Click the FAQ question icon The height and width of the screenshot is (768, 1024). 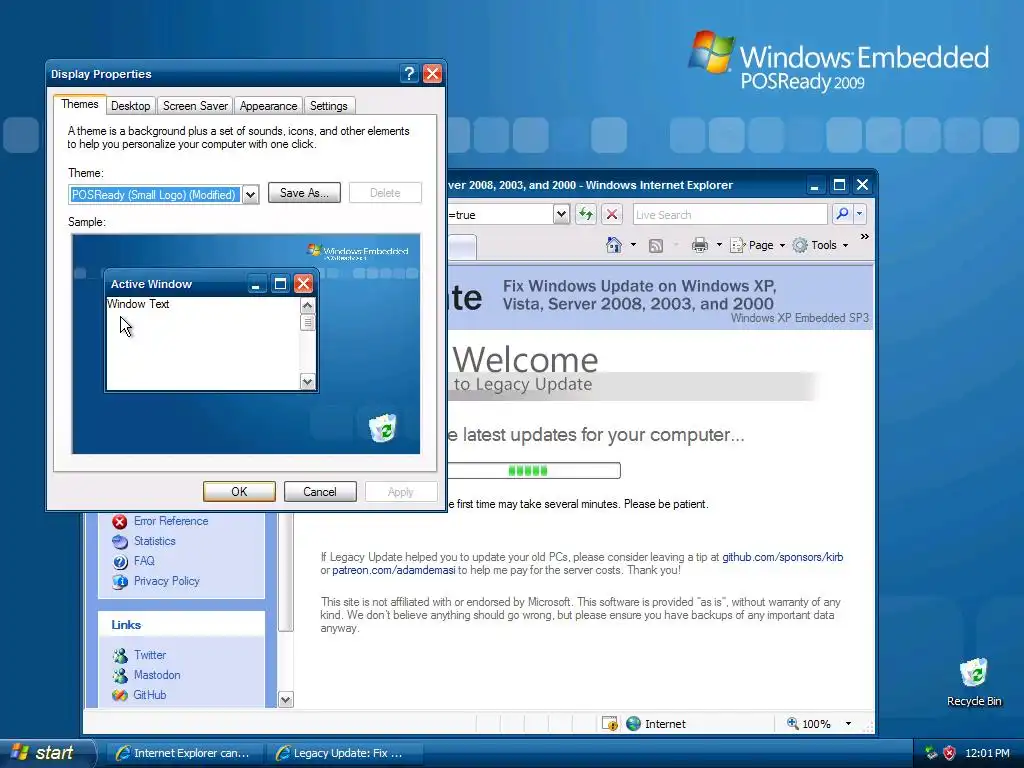coord(120,562)
